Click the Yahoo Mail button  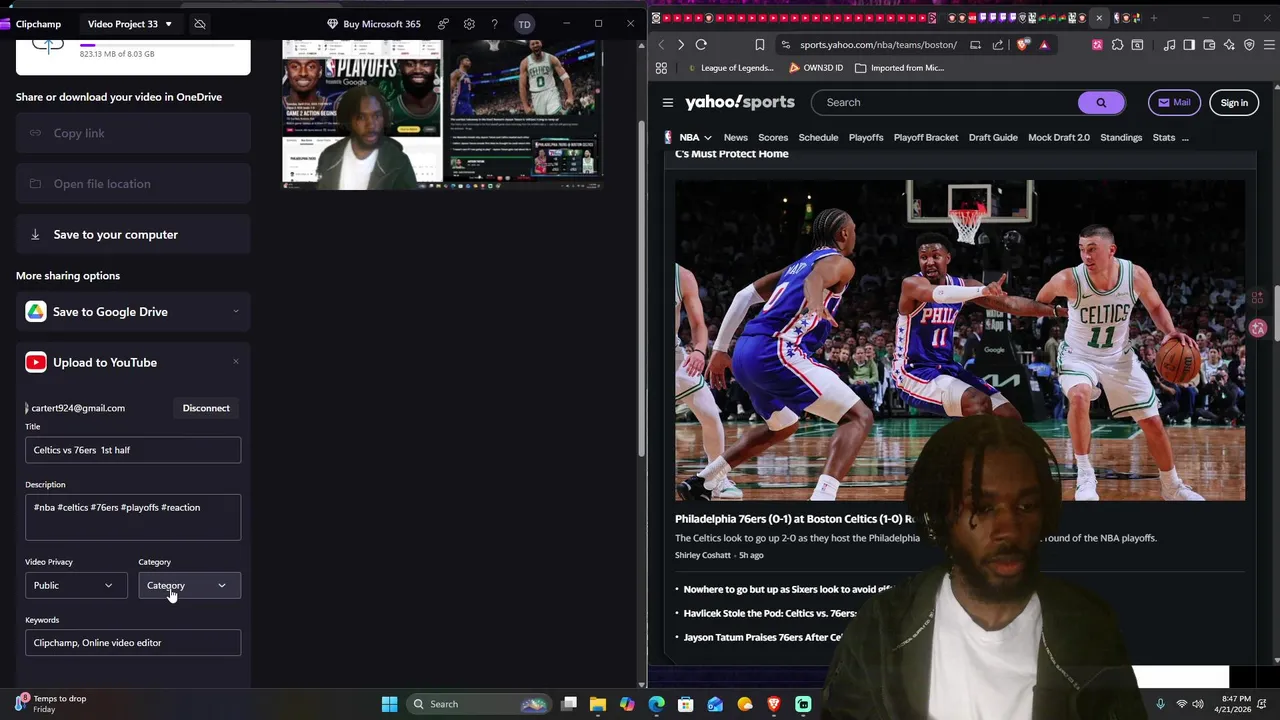tap(1174, 102)
